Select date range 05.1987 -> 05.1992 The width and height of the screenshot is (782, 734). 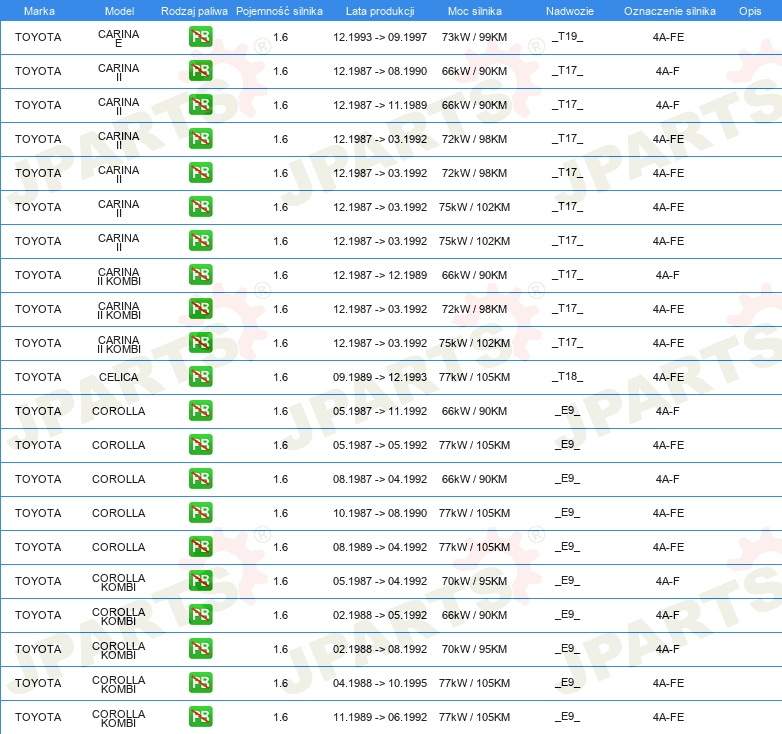(380, 445)
